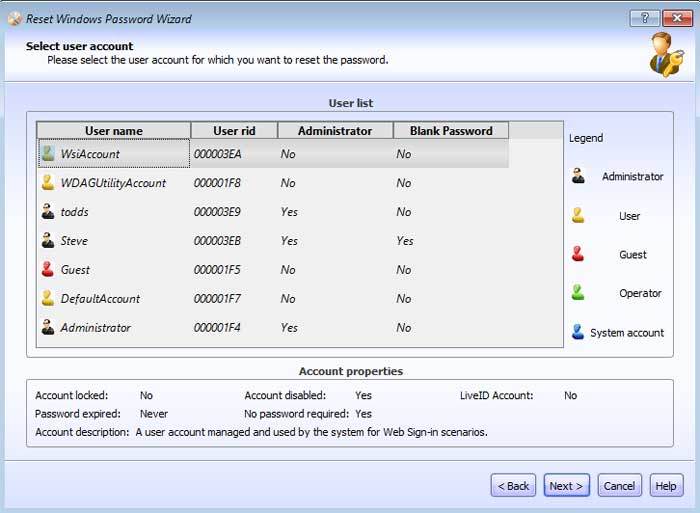700x513 pixels.
Task: Click user rid 000001F8
Action: click(x=217, y=183)
